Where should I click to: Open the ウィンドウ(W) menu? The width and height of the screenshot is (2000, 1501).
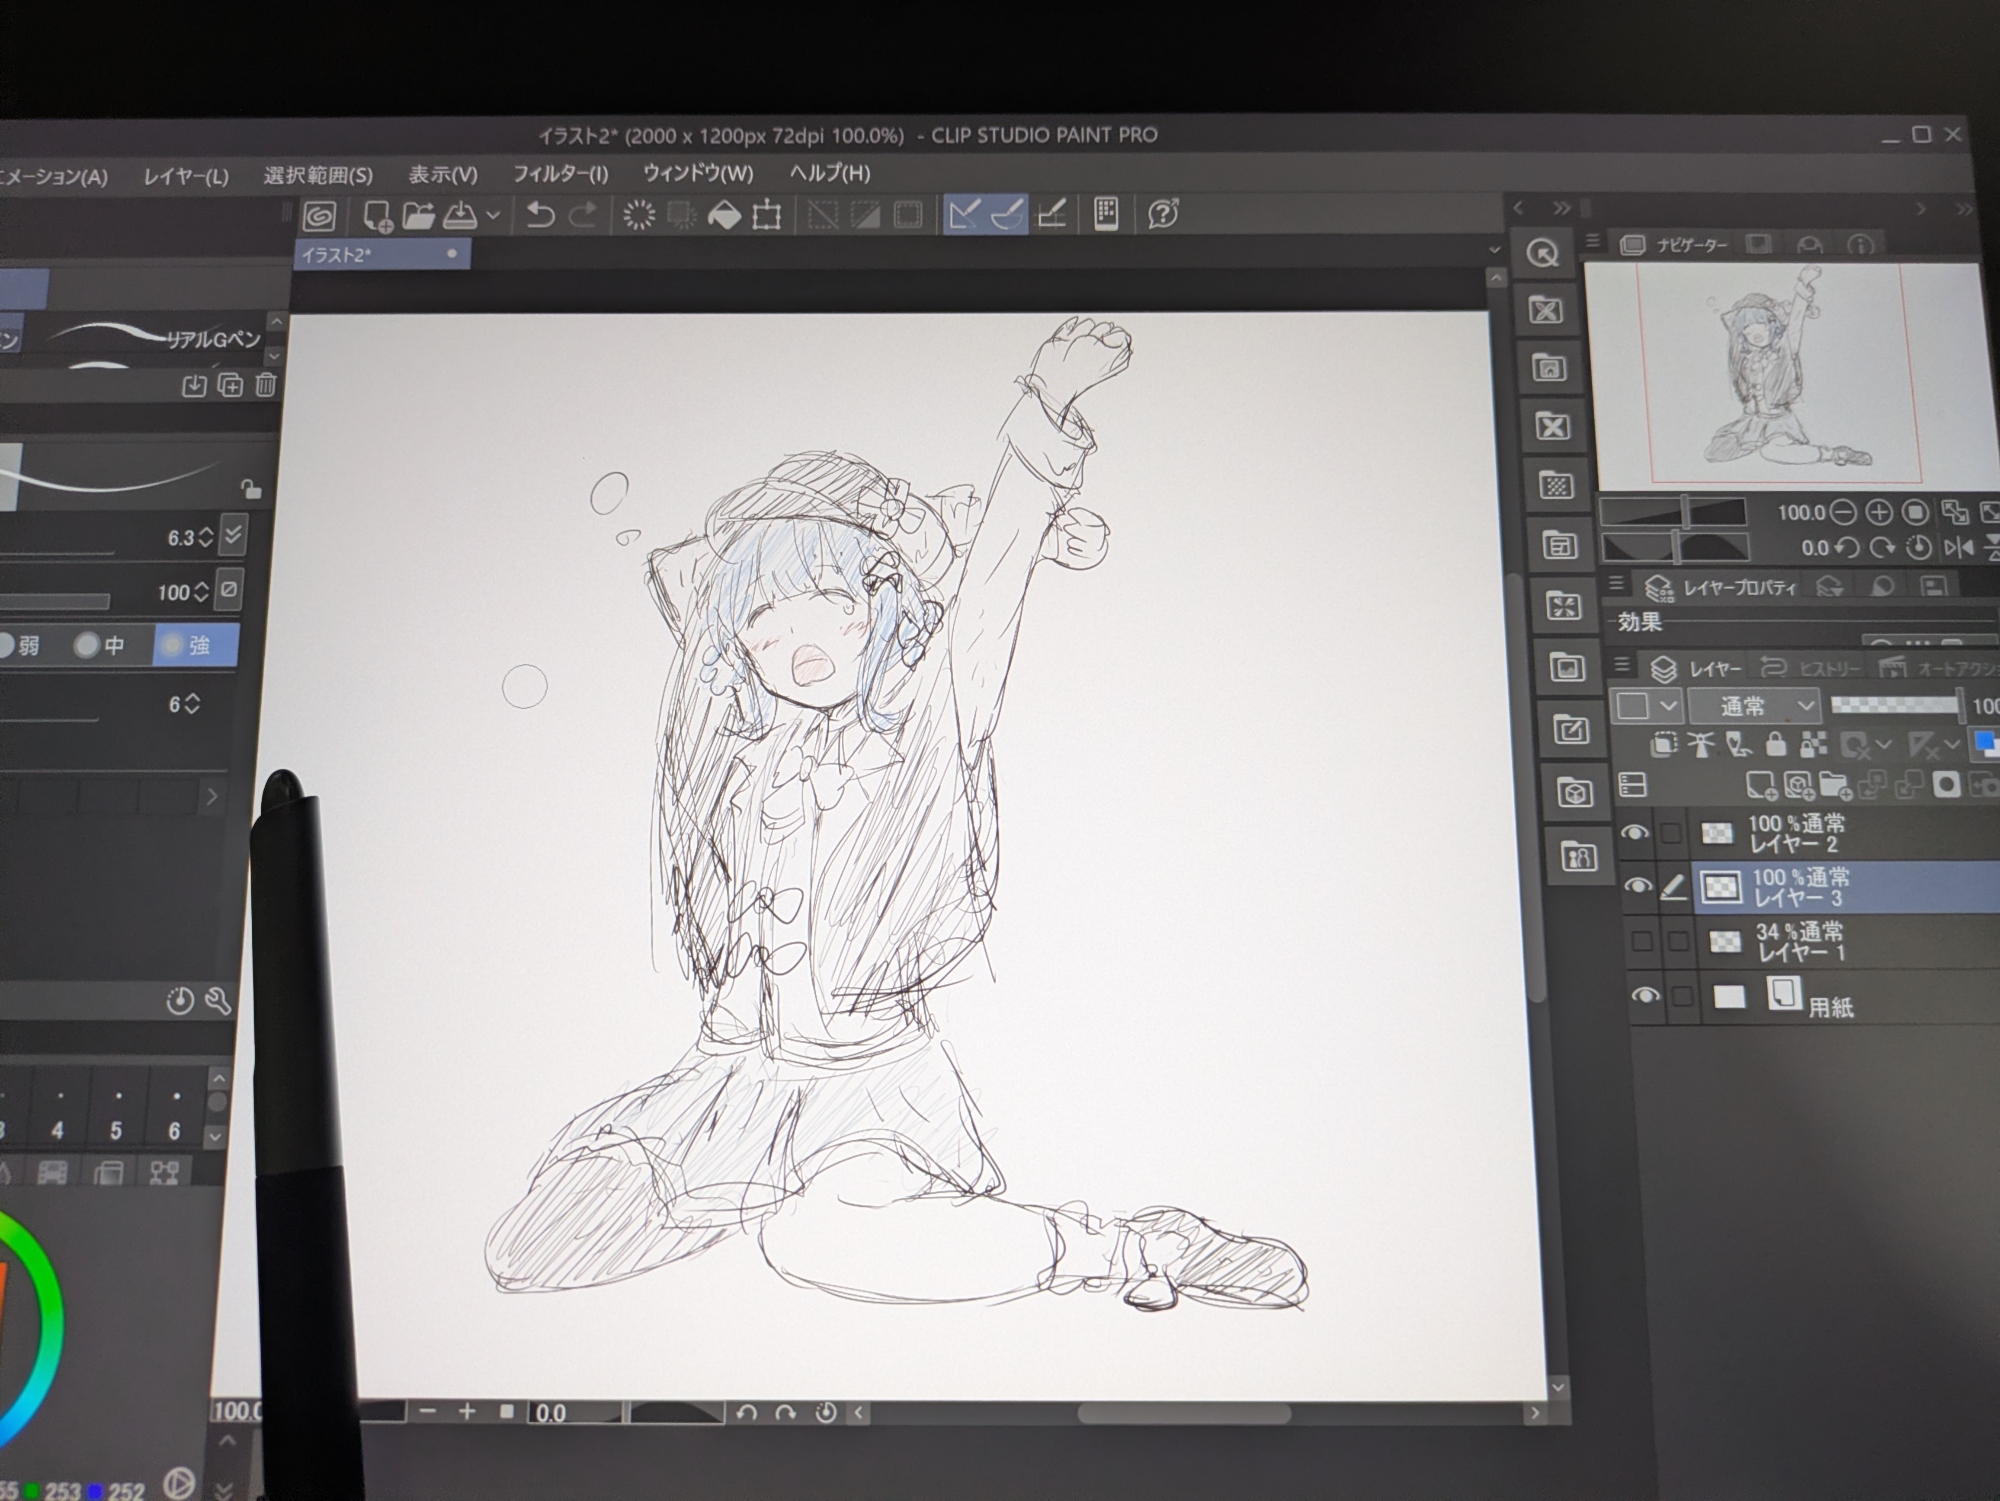click(x=698, y=173)
